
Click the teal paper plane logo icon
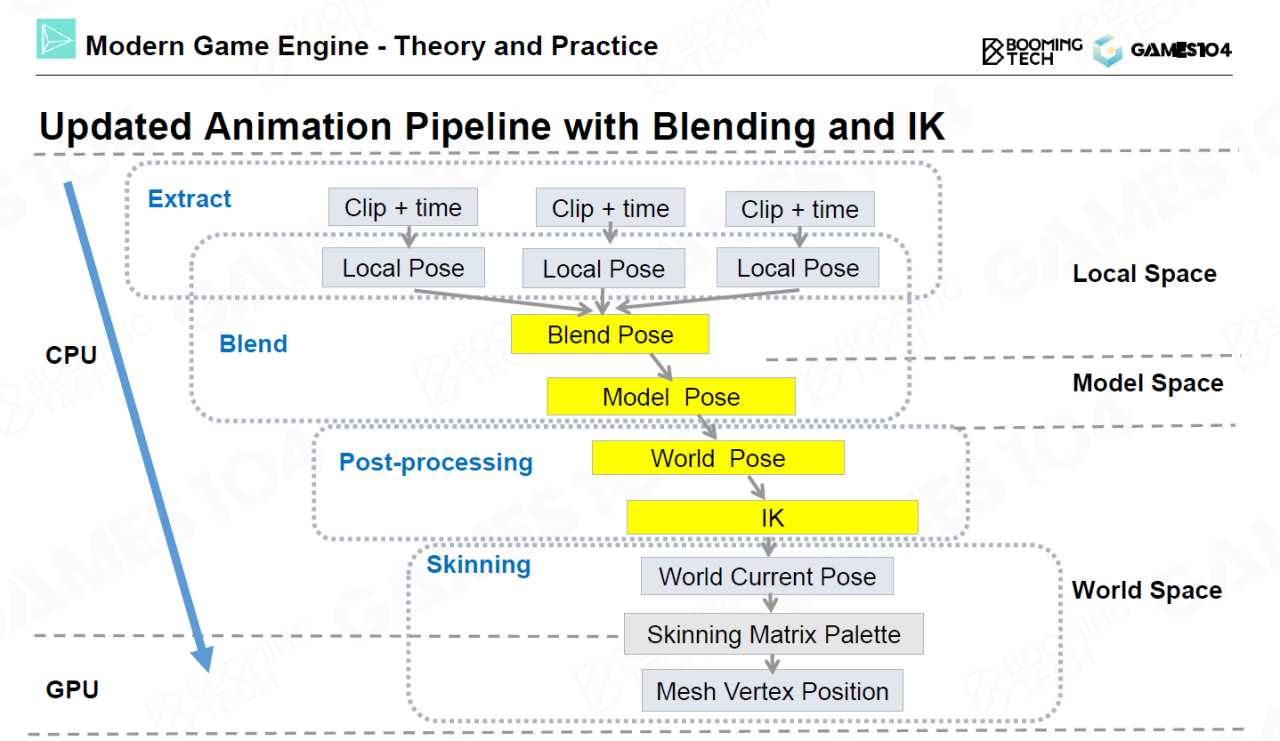click(x=56, y=39)
